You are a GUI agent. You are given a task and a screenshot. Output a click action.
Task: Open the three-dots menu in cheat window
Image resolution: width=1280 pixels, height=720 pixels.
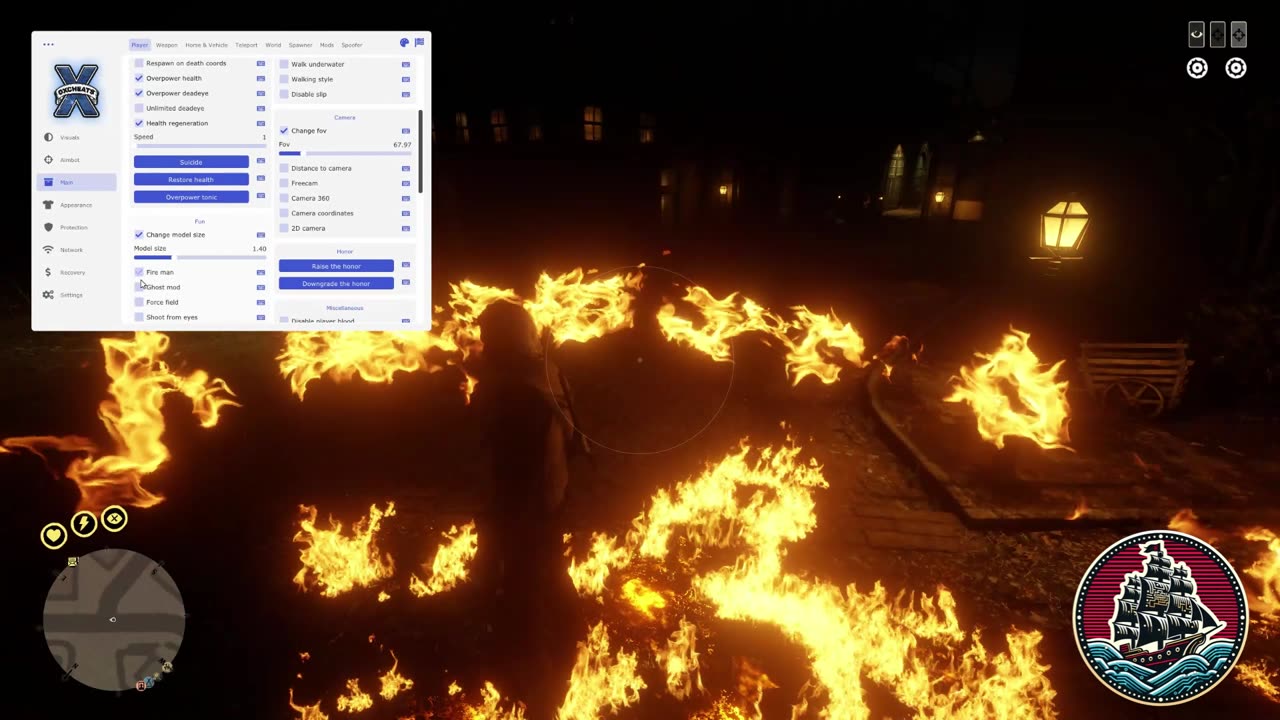click(x=48, y=44)
